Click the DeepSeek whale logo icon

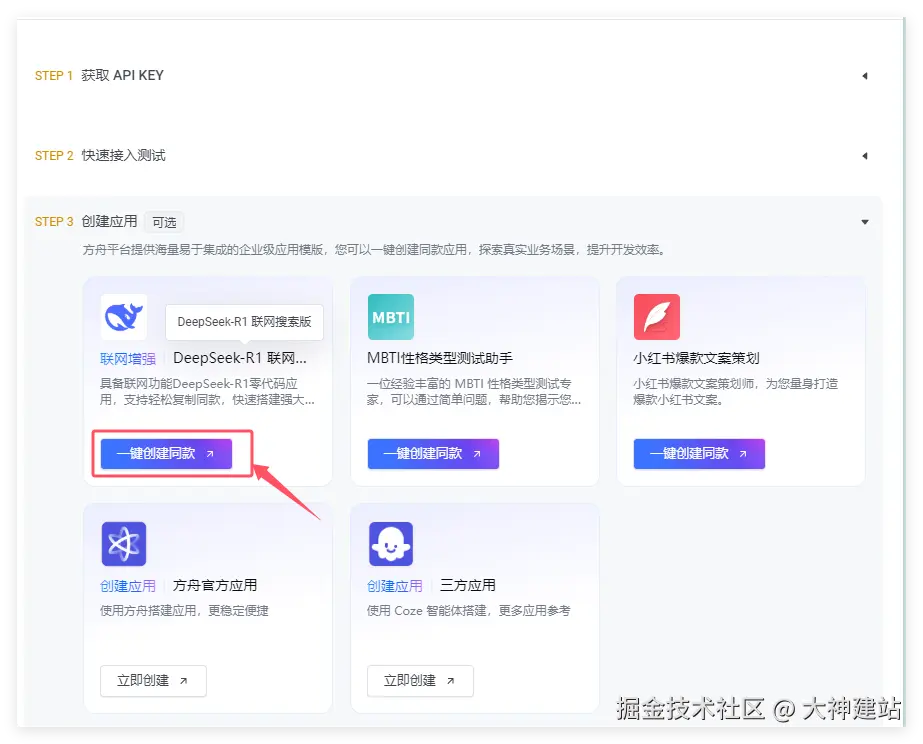pos(124,317)
